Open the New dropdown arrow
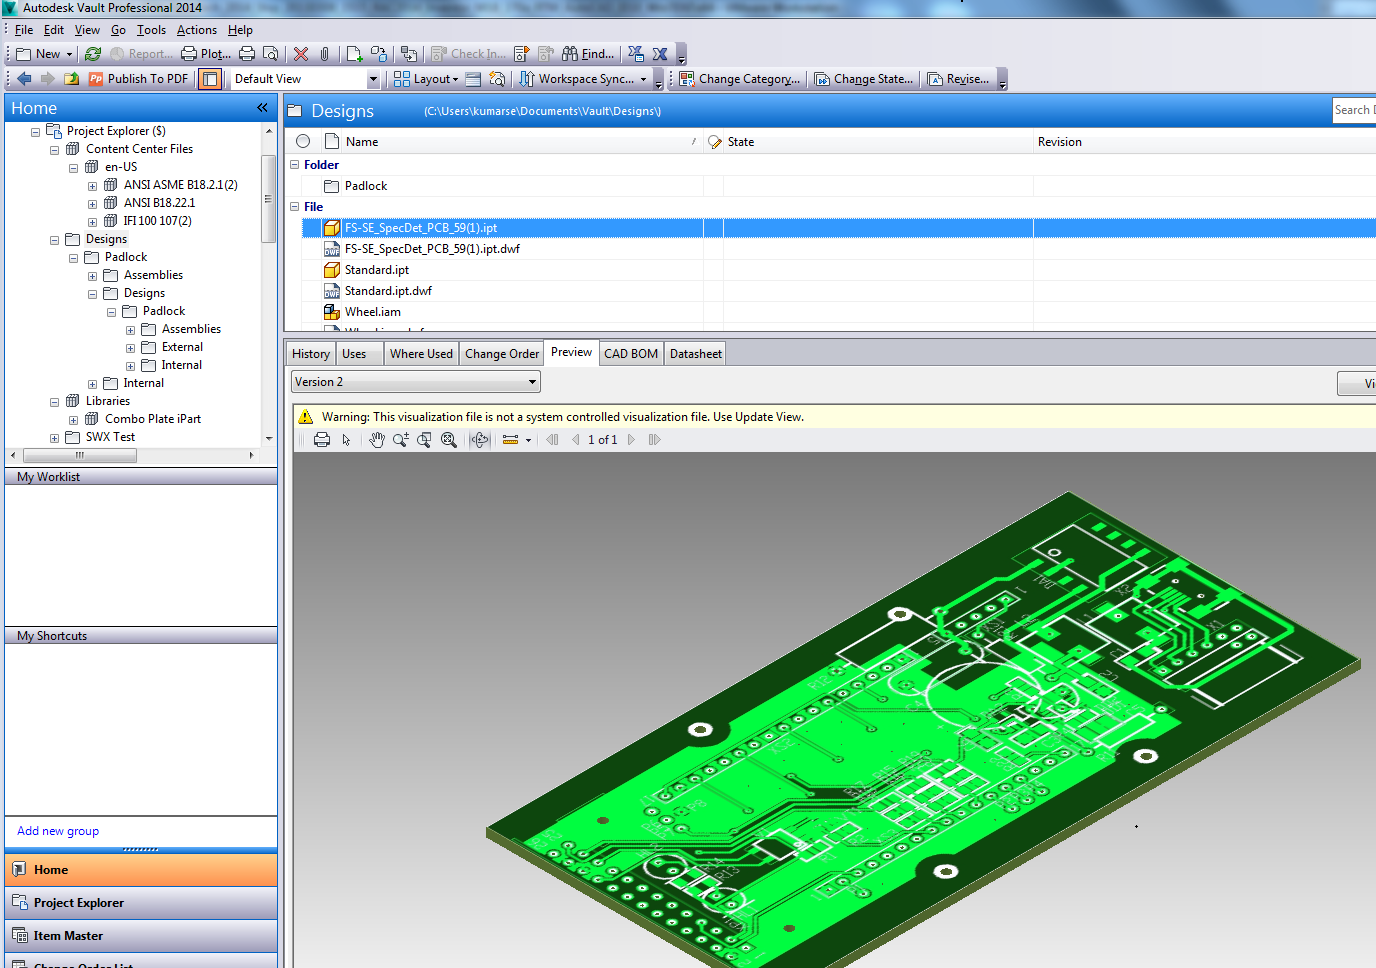The height and width of the screenshot is (968, 1376). [69, 54]
